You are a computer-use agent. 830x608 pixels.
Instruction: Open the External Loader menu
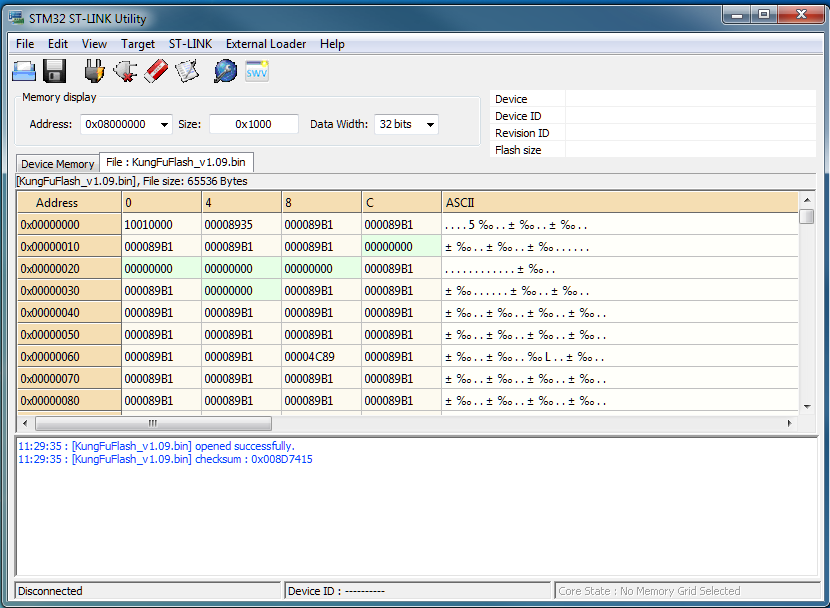(266, 44)
